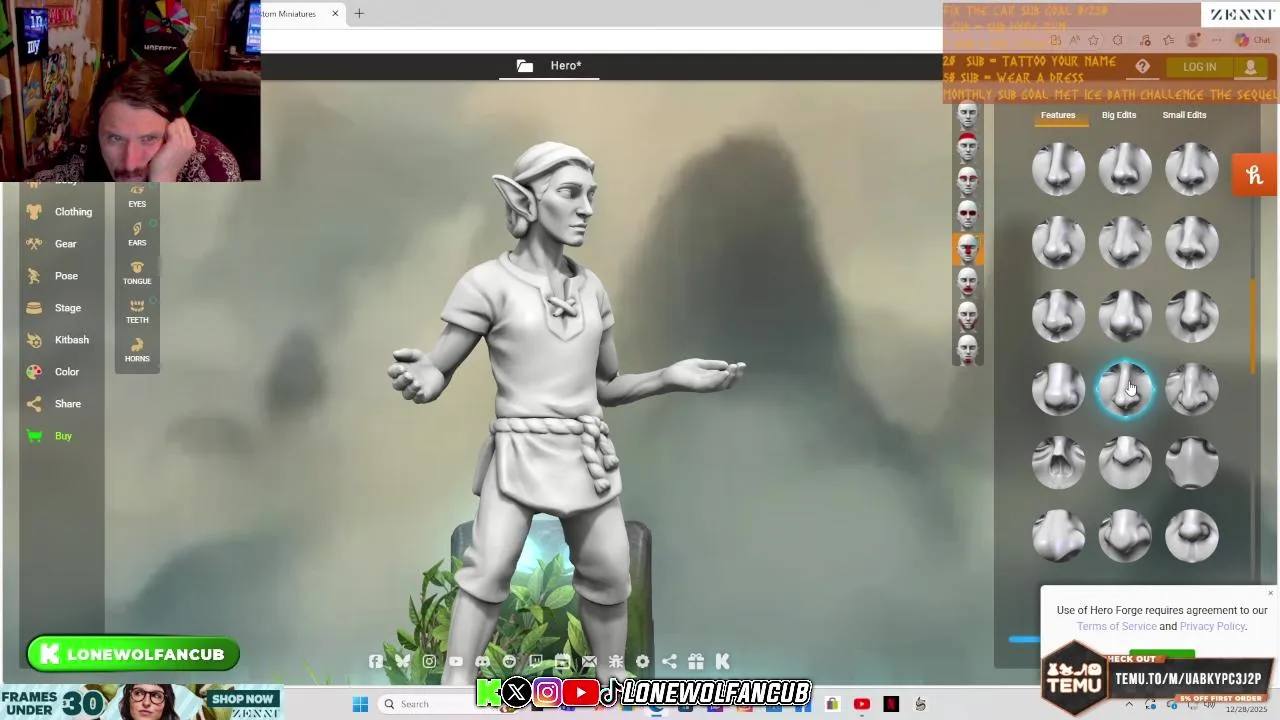Select the jaw-highlighted face region thumbnail

[967, 316]
